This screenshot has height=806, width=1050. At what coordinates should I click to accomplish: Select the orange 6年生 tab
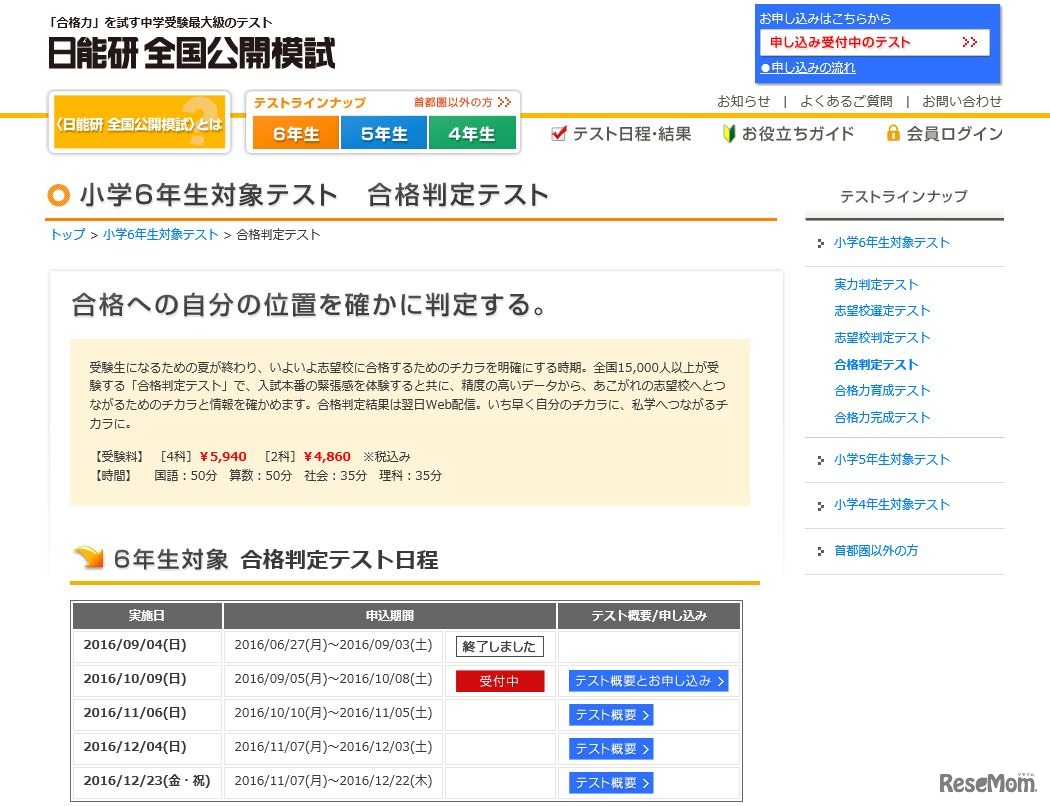point(296,133)
